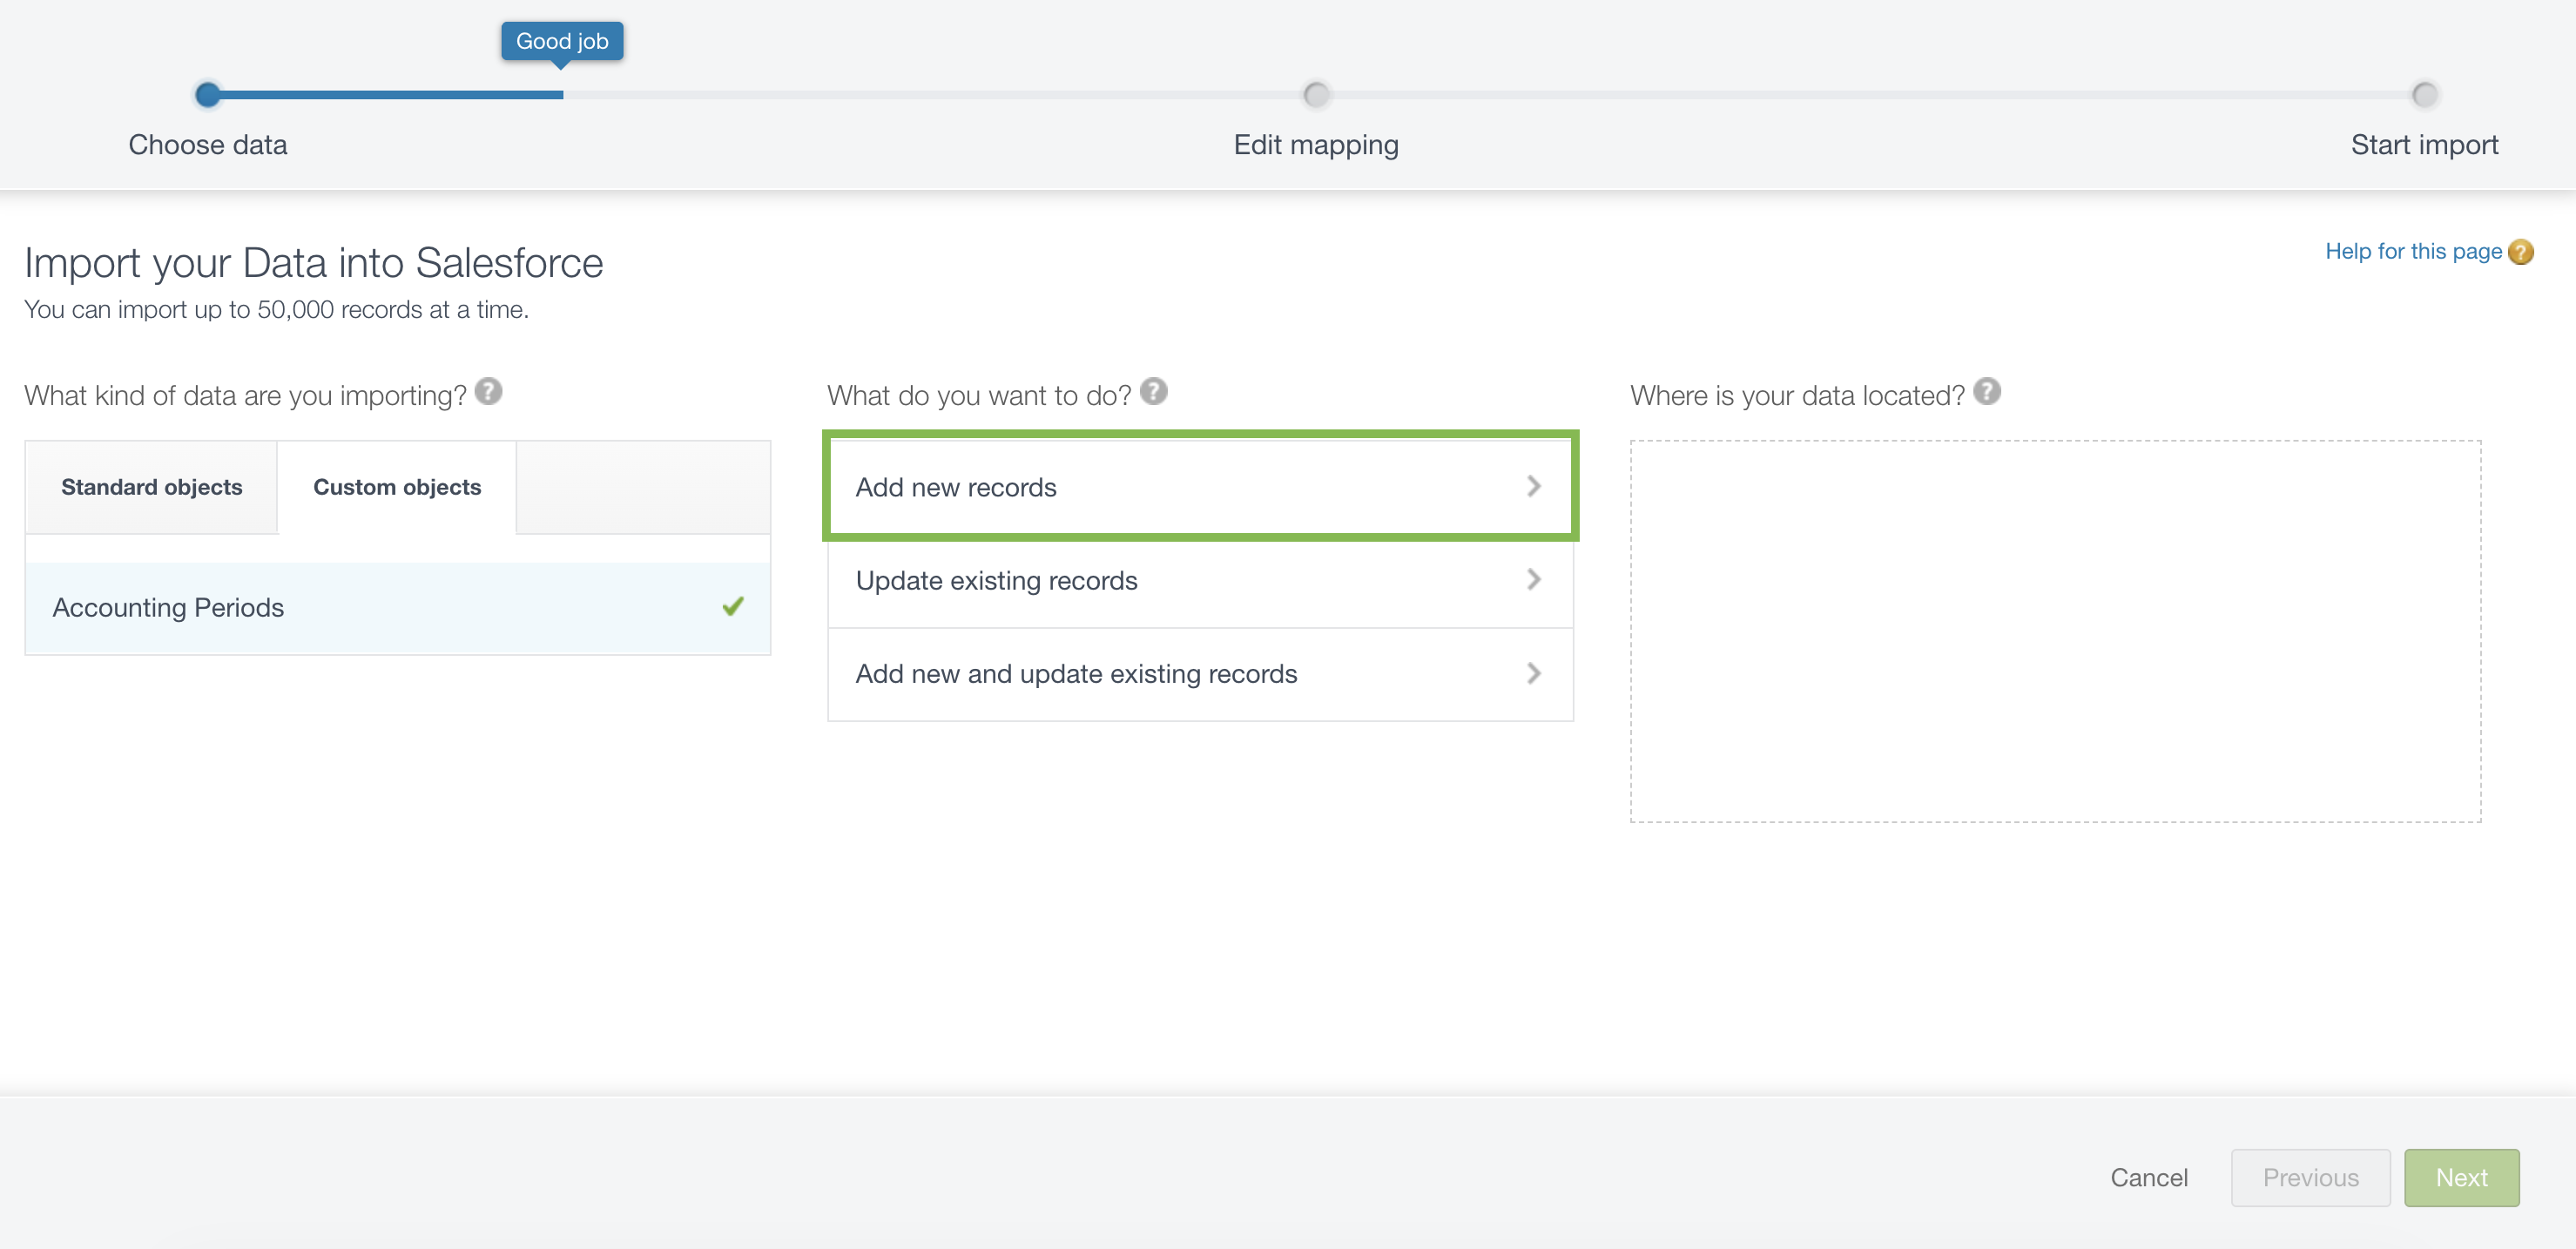Click the green checkmark on Accounting Periods
This screenshot has width=2576, height=1249.
tap(733, 607)
